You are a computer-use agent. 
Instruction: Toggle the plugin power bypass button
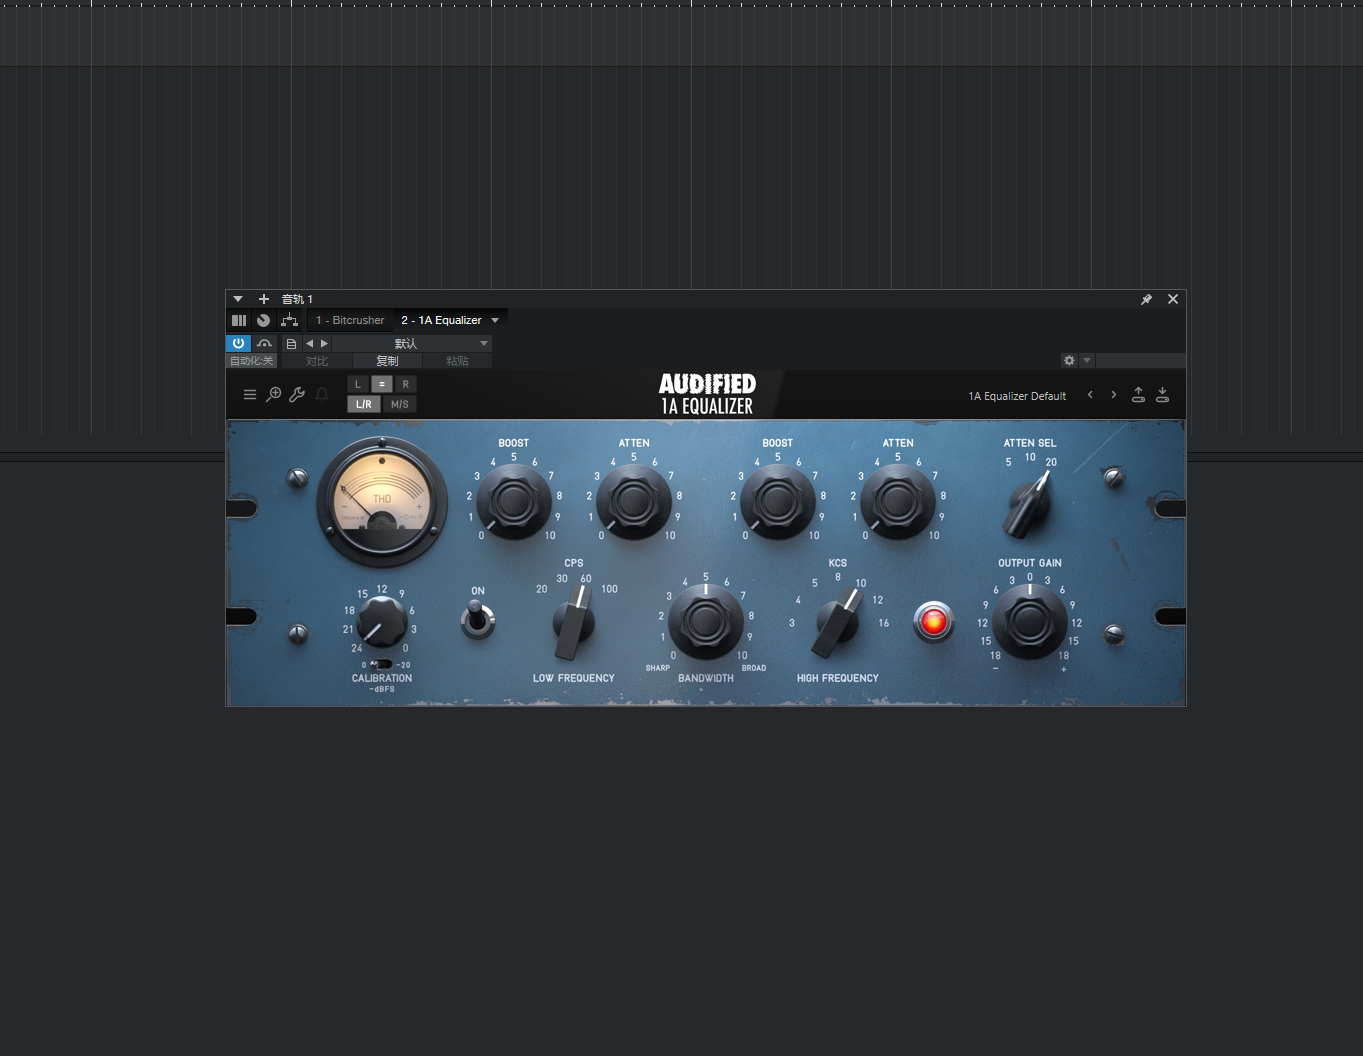click(x=239, y=343)
